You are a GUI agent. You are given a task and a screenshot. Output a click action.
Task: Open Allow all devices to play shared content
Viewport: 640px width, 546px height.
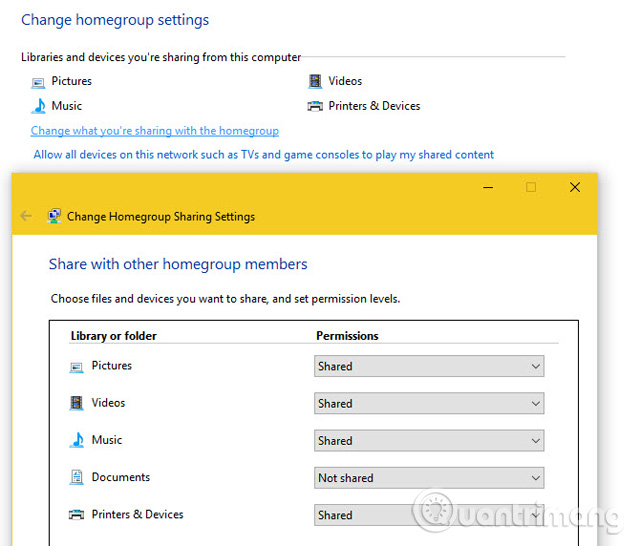click(x=264, y=155)
